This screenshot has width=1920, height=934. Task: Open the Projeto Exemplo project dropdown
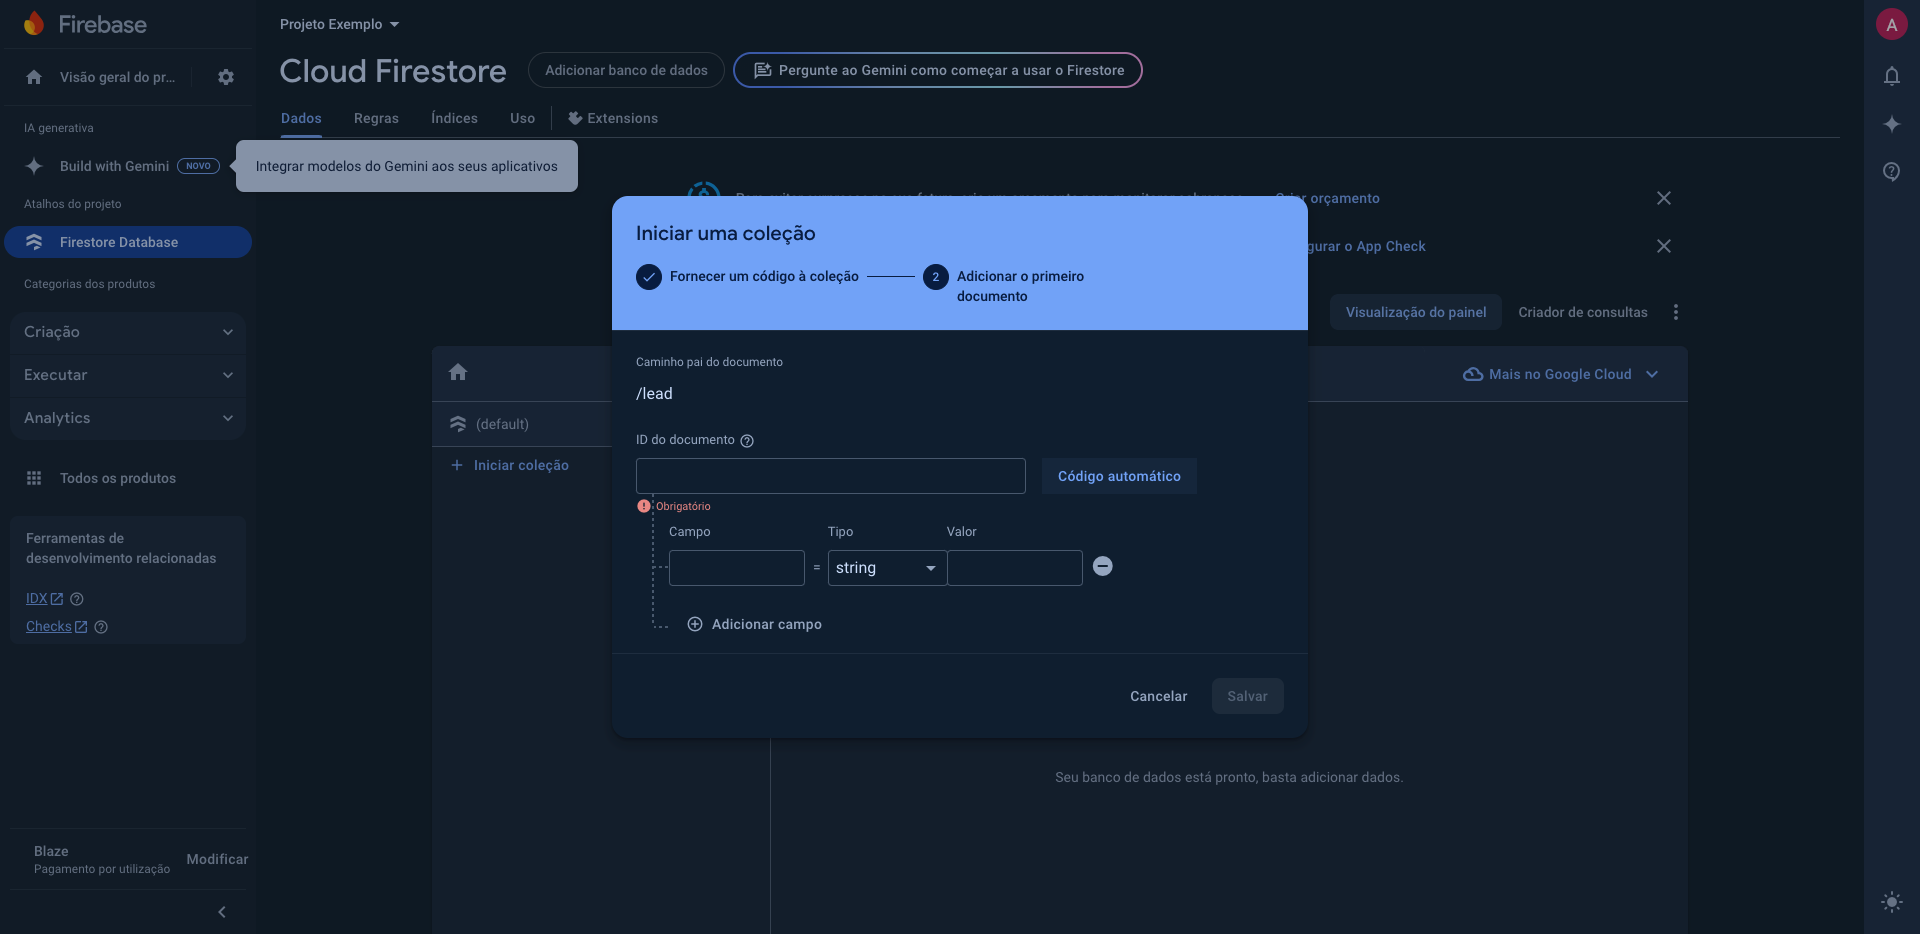(340, 24)
